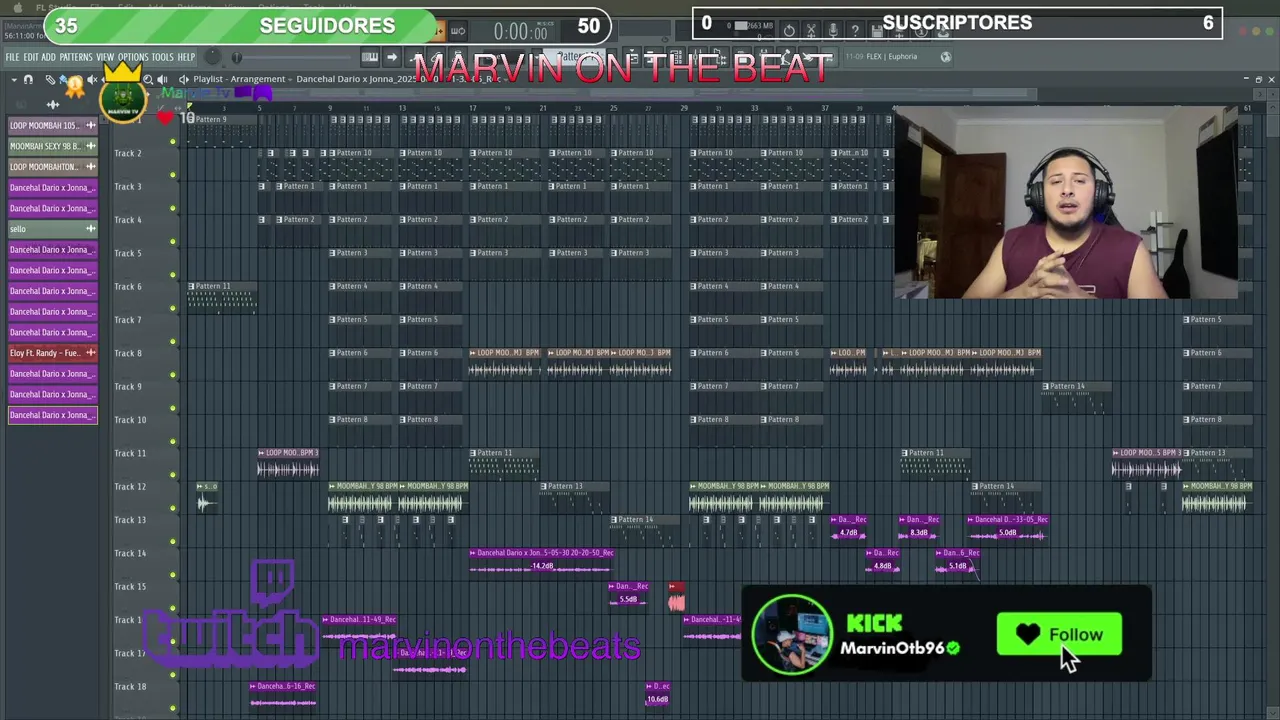Click the 0:00:00 time display
This screenshot has height=720, width=1280.
[x=520, y=32]
